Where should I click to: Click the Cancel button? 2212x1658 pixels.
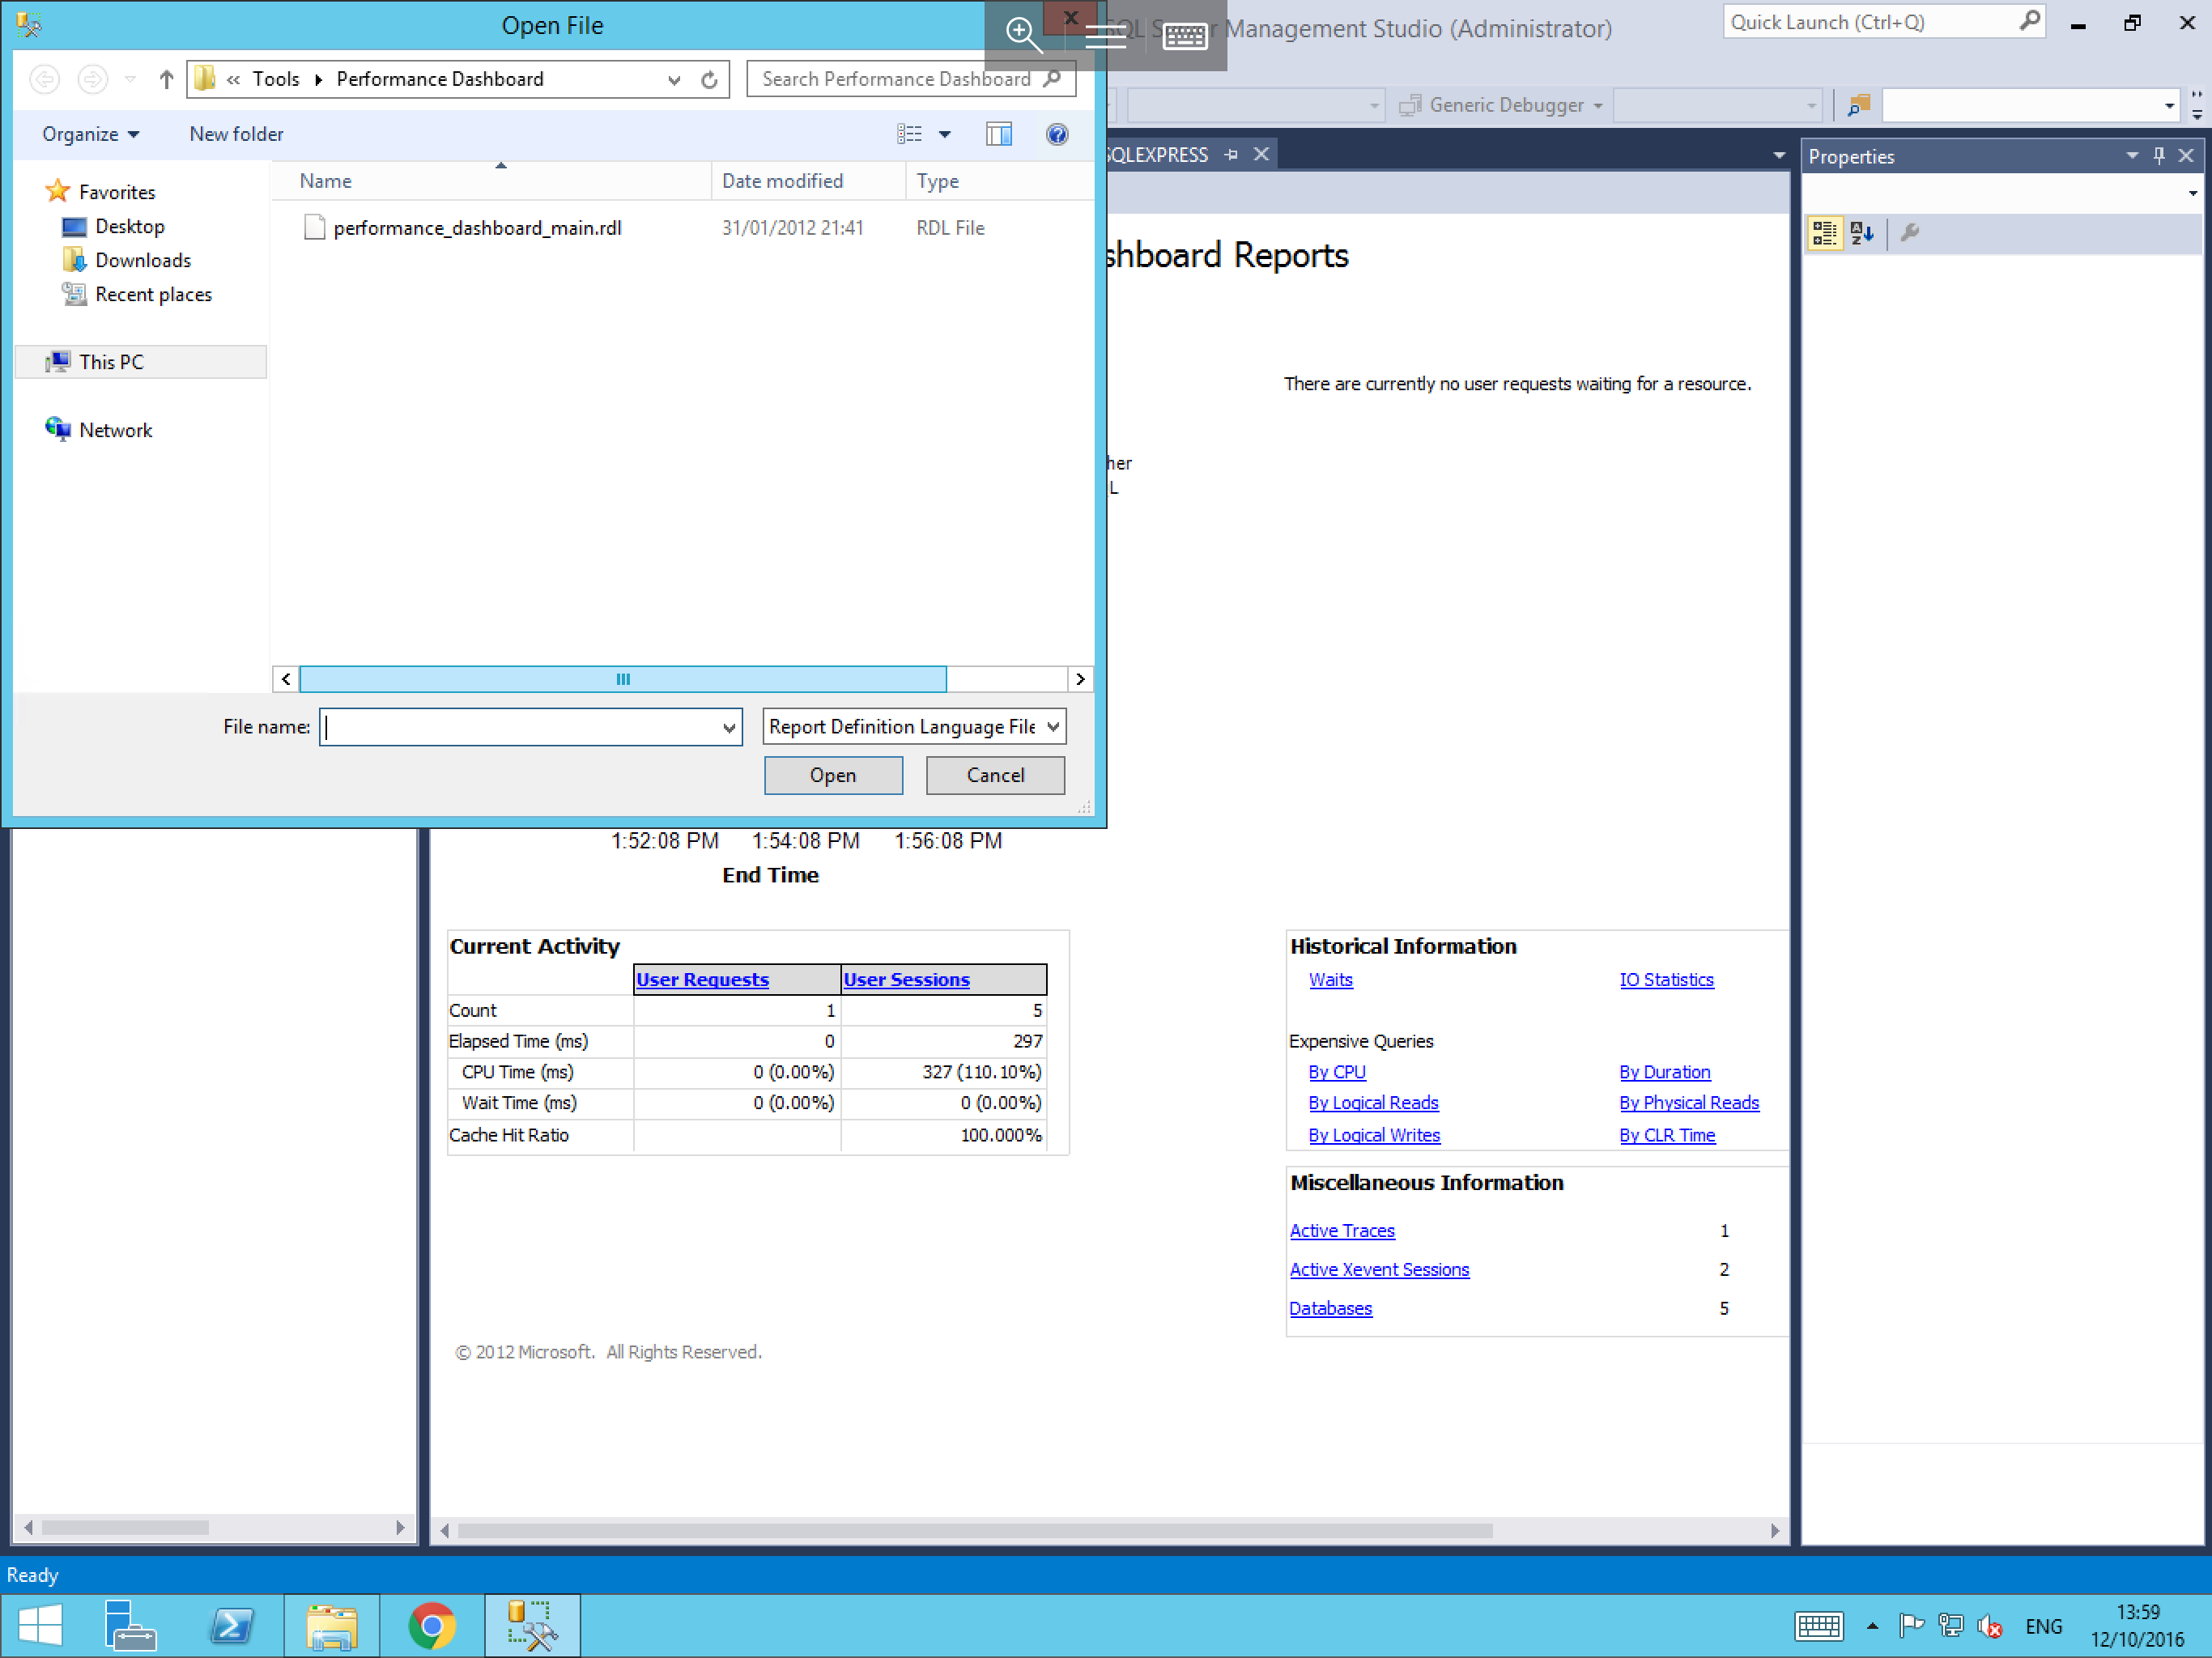point(995,775)
